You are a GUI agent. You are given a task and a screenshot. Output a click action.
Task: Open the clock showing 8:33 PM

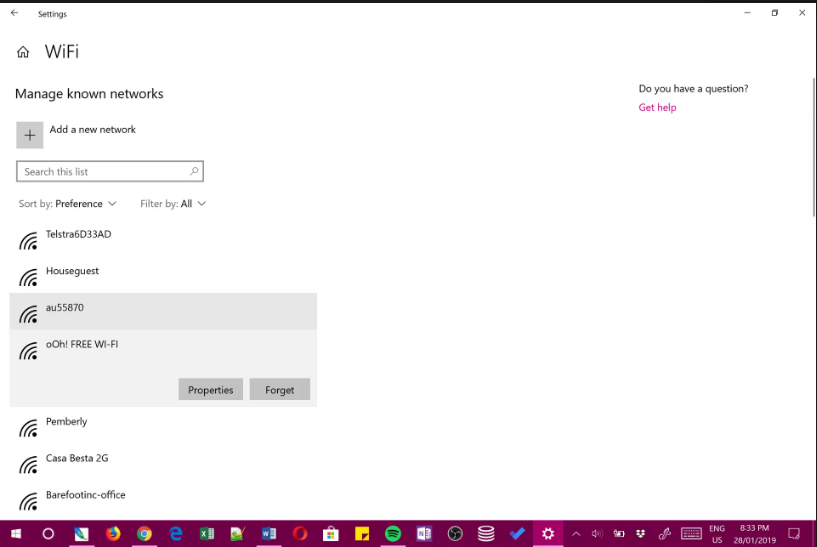(x=754, y=534)
